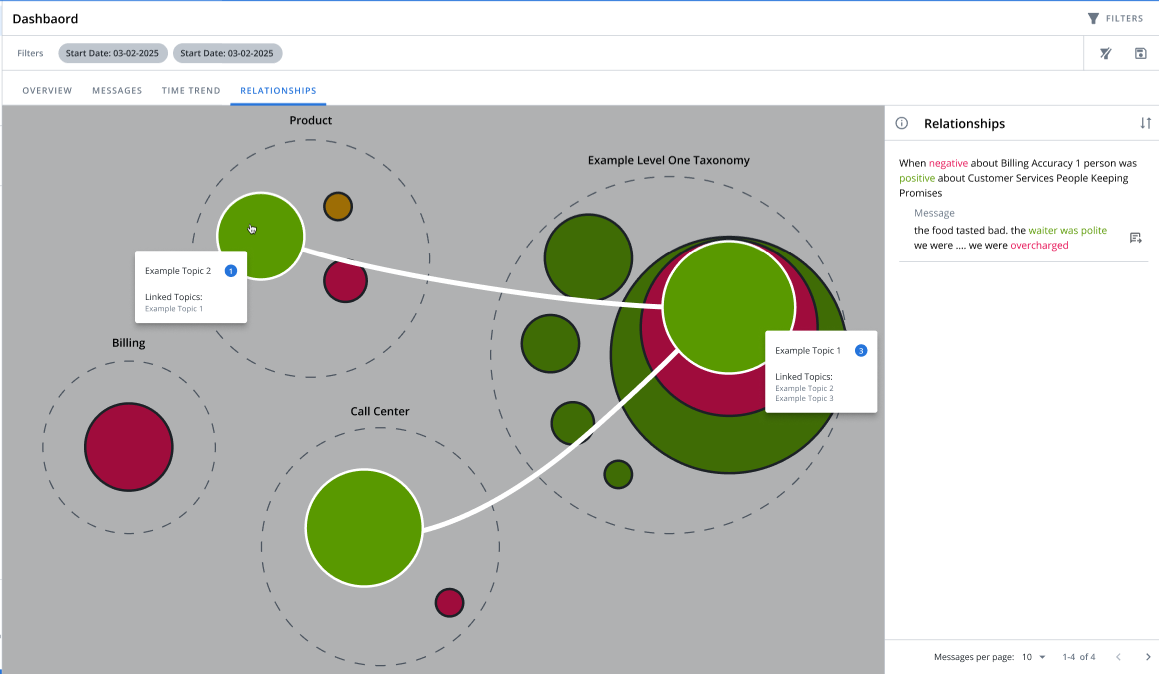Viewport: 1159px width, 674px height.
Task: Click the second Start Date filter chip
Action: point(228,53)
